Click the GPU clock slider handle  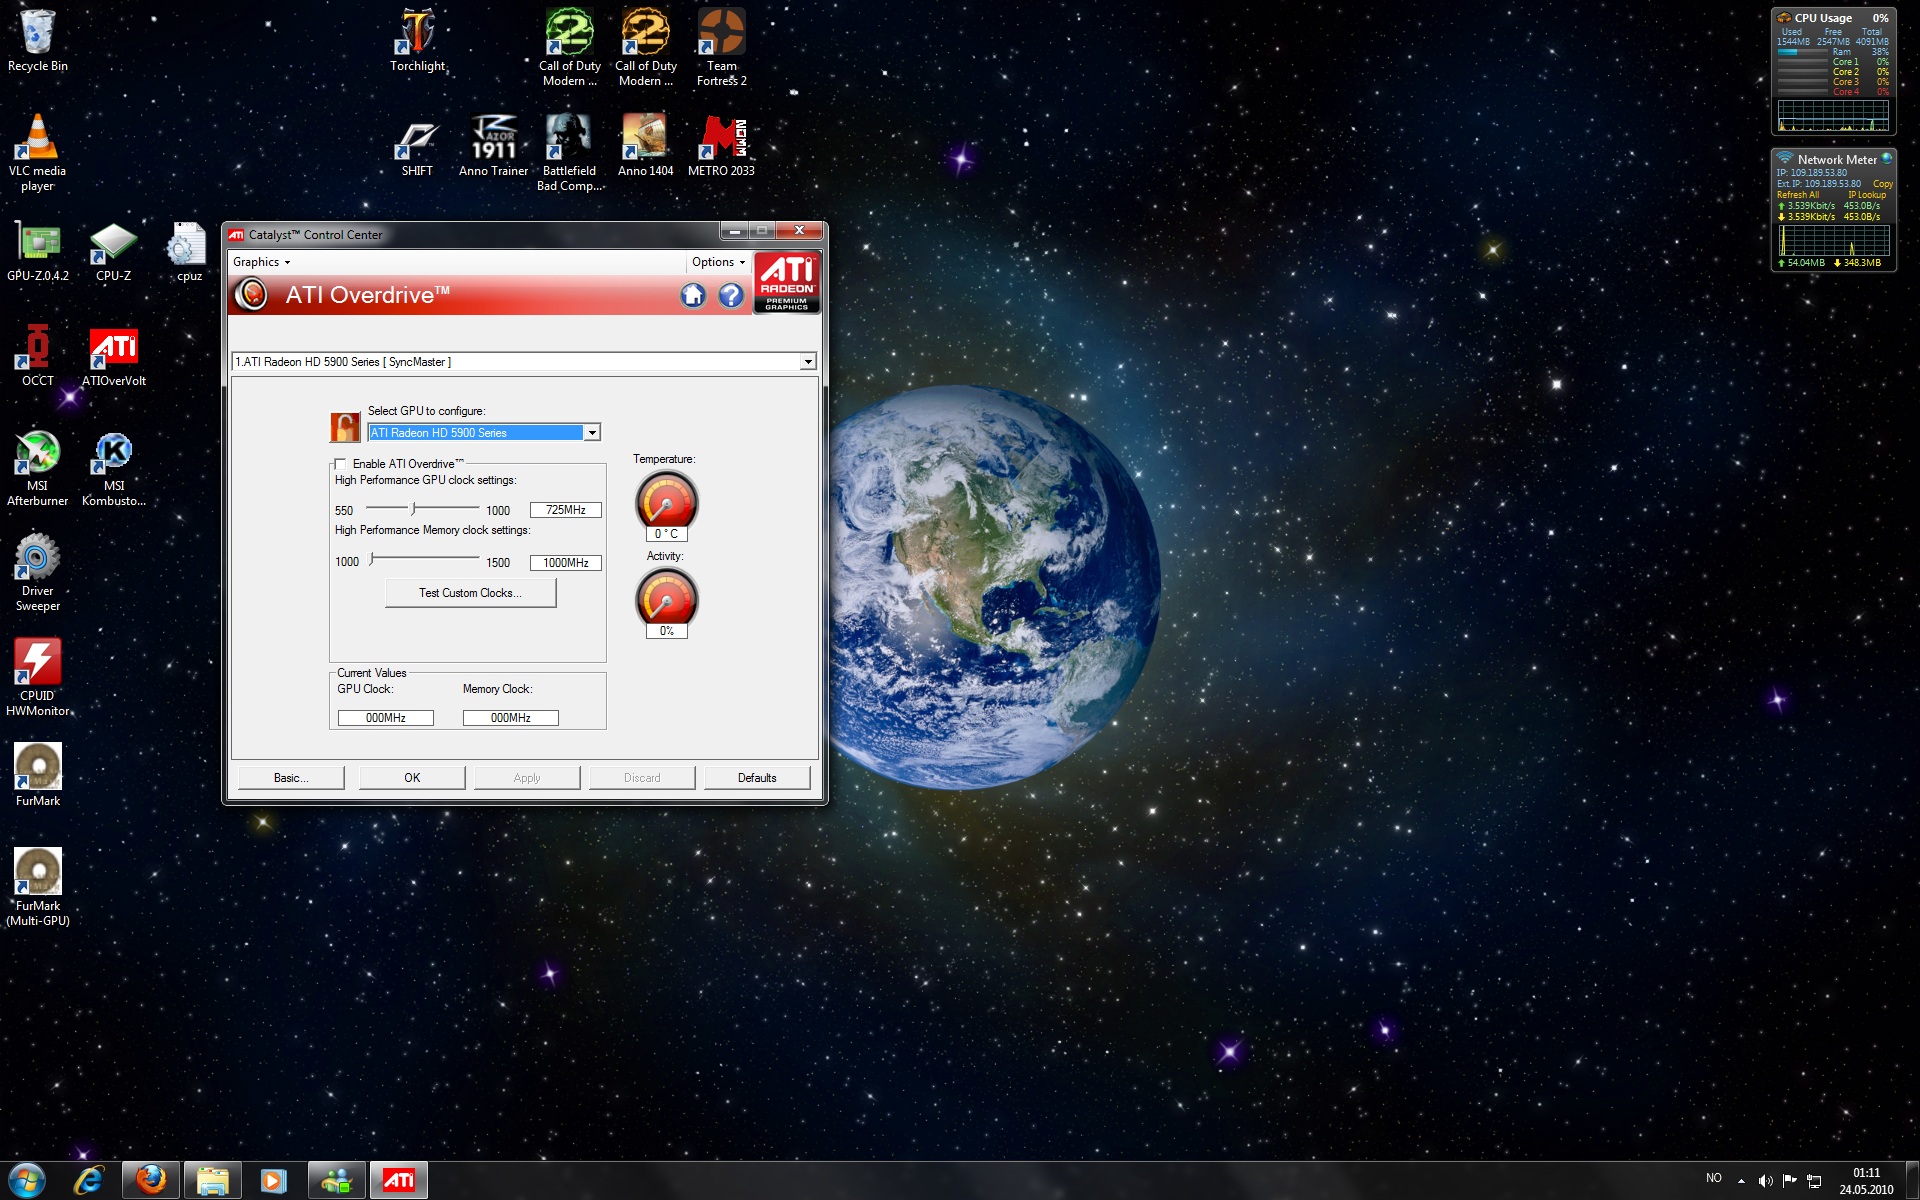point(413,509)
